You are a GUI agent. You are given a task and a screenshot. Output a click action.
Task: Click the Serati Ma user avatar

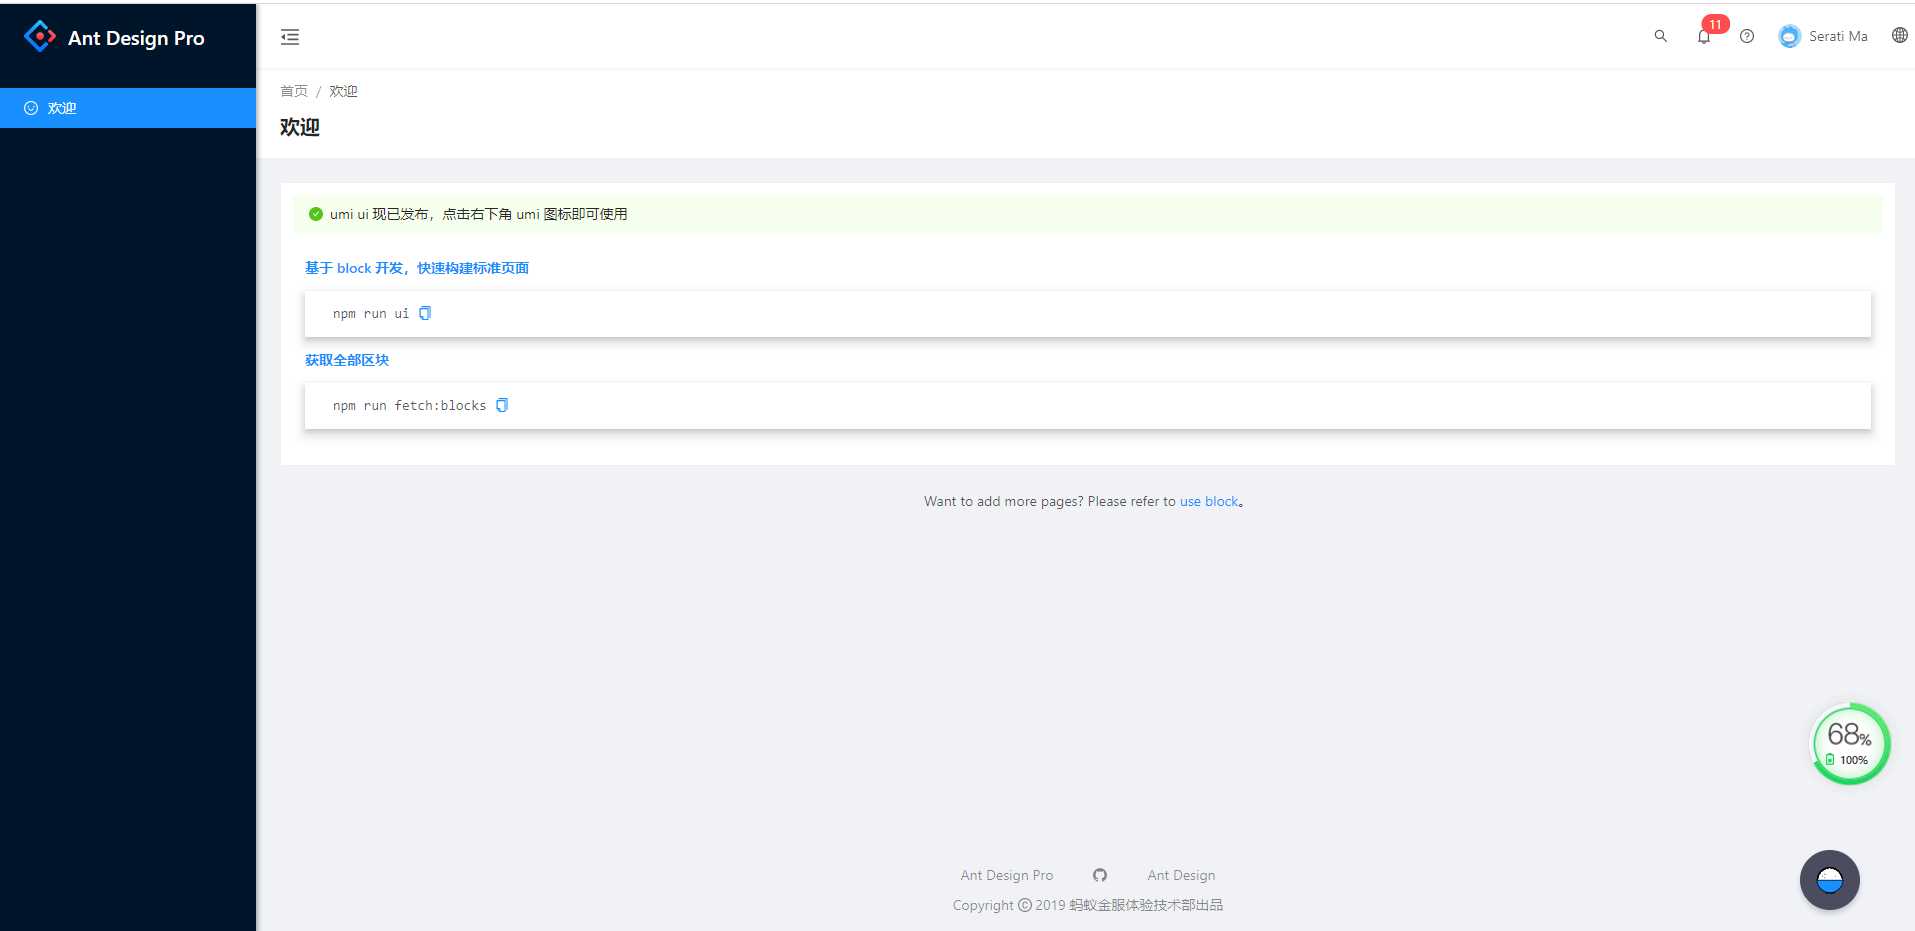(x=1789, y=36)
